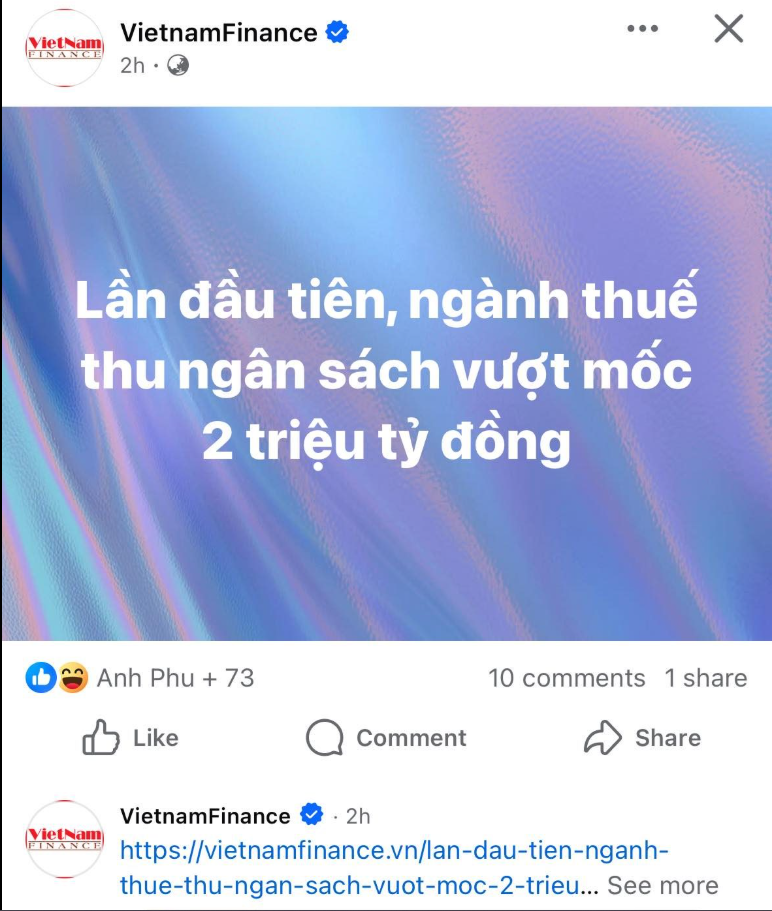This screenshot has width=772, height=911.
Task: Close the post with the X icon
Action: (728, 28)
